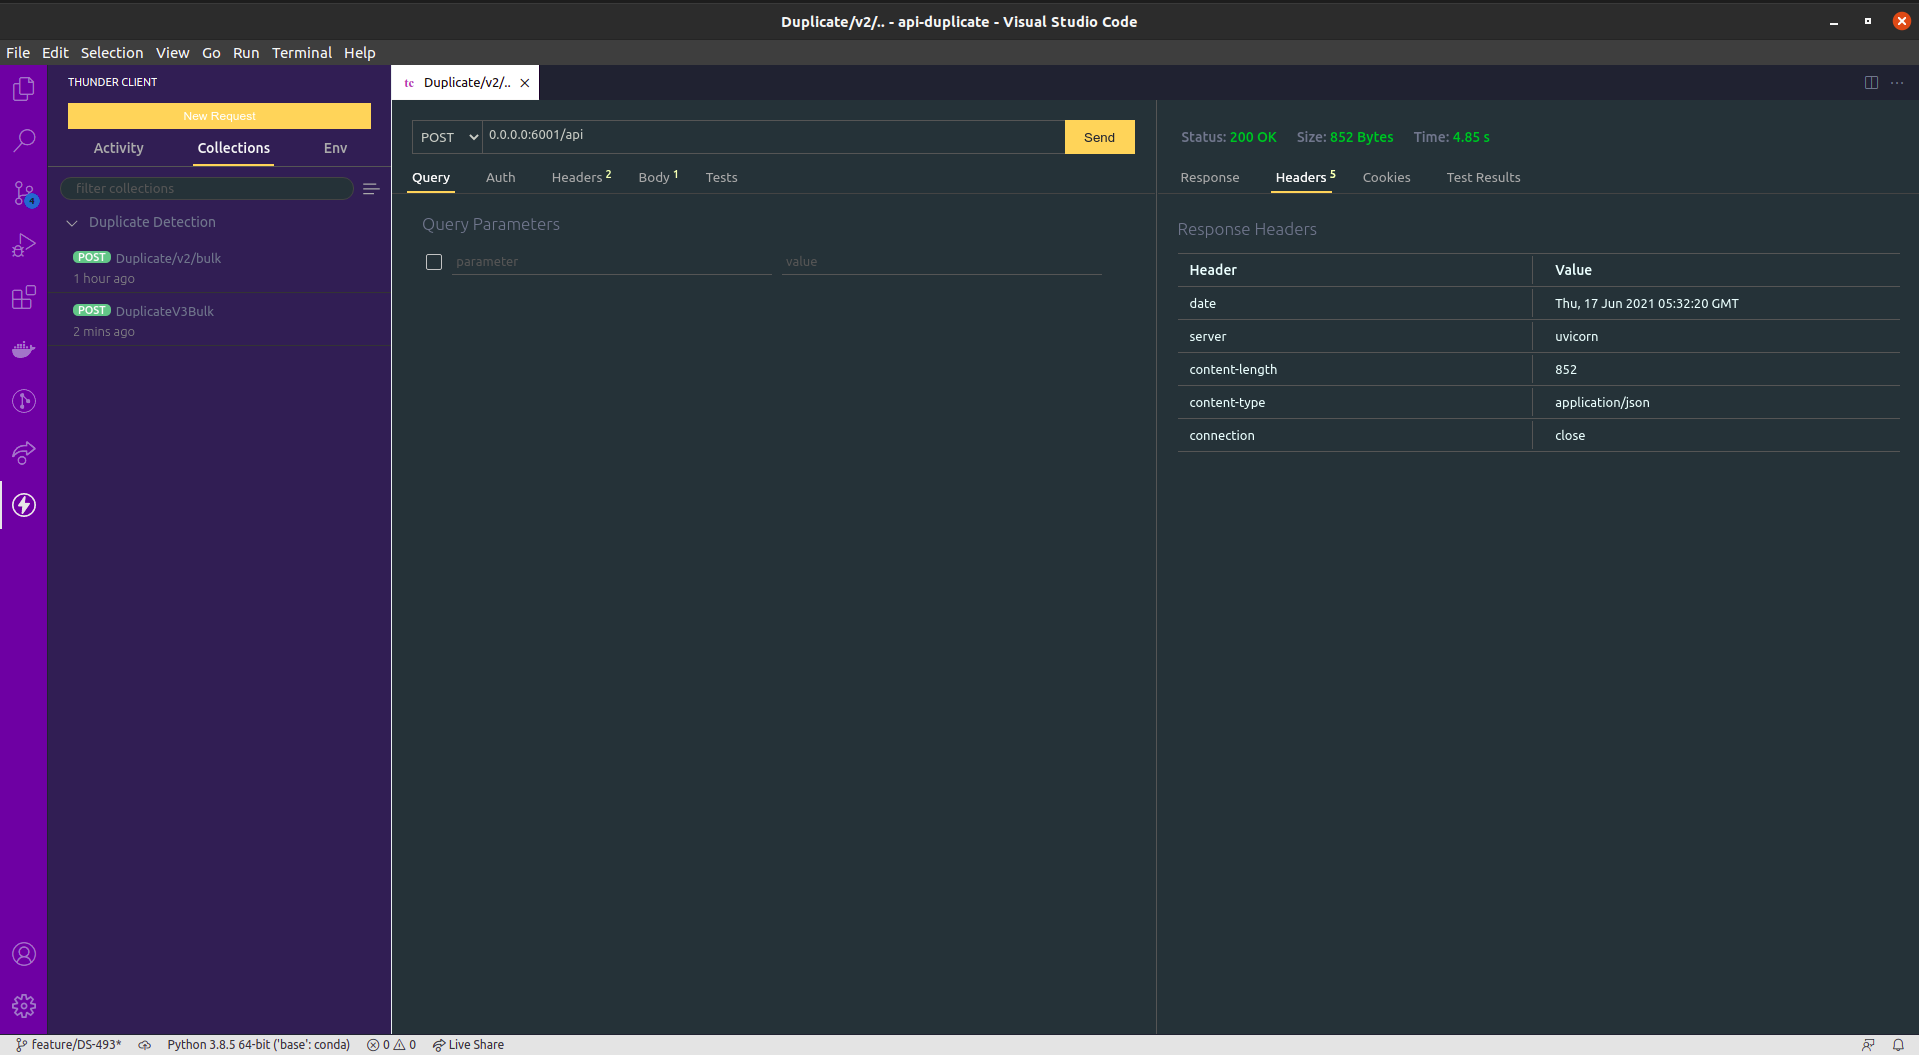Open the Duplicate/v2/bulk request
The image size is (1919, 1055).
[x=219, y=267]
